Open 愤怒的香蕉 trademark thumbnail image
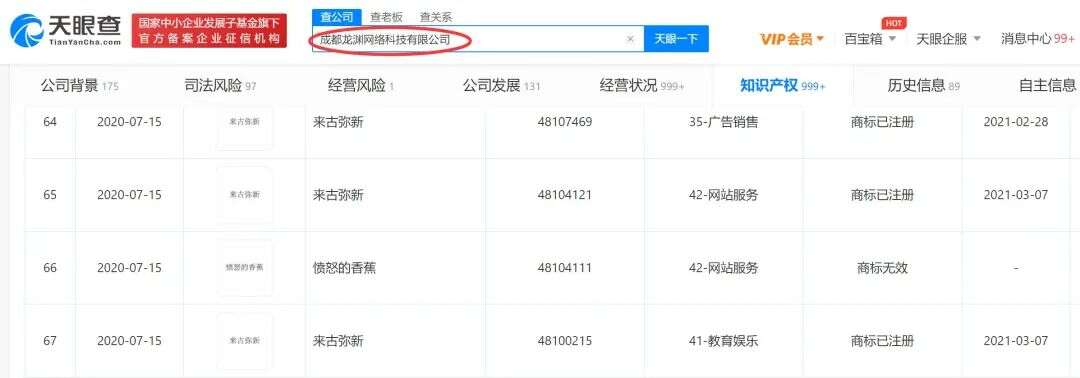The image size is (1080, 378). (245, 268)
